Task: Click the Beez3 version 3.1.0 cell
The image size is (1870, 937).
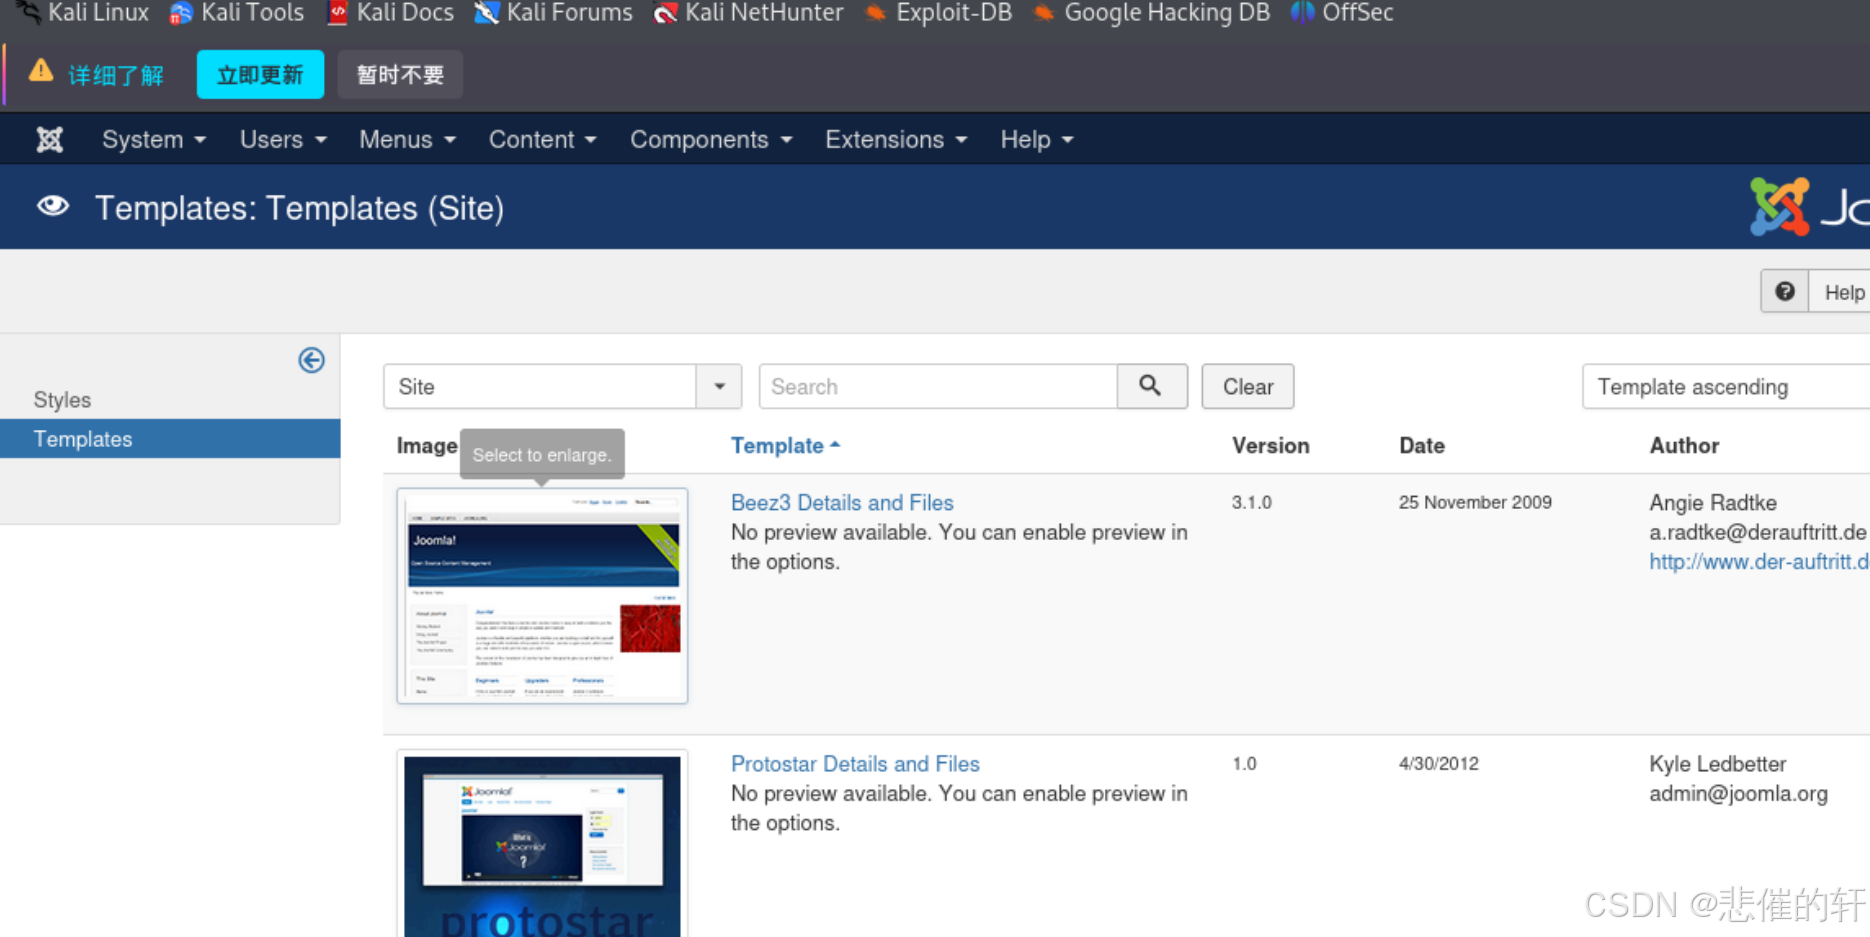Action: click(1252, 502)
